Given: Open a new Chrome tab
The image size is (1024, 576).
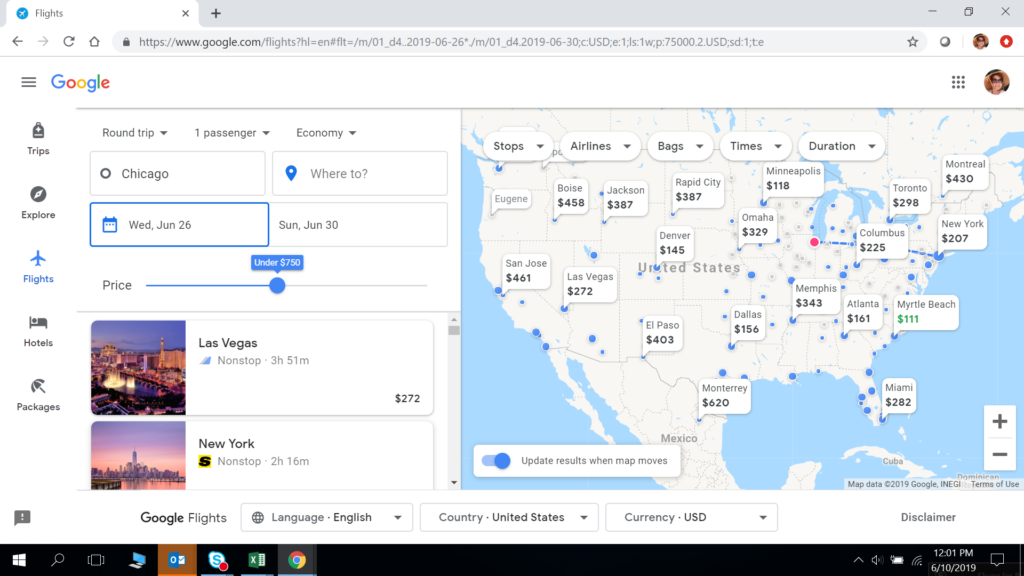Looking at the screenshot, I should [x=216, y=13].
